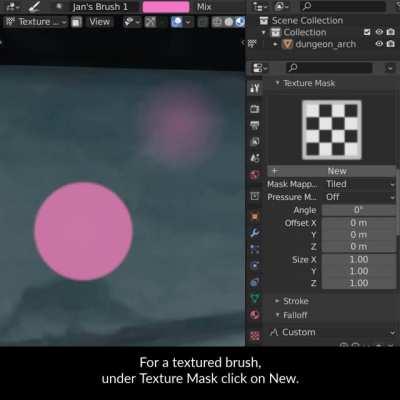Toggle the viewport gizmos button
Screen dimensions: 400x400
coord(150,22)
